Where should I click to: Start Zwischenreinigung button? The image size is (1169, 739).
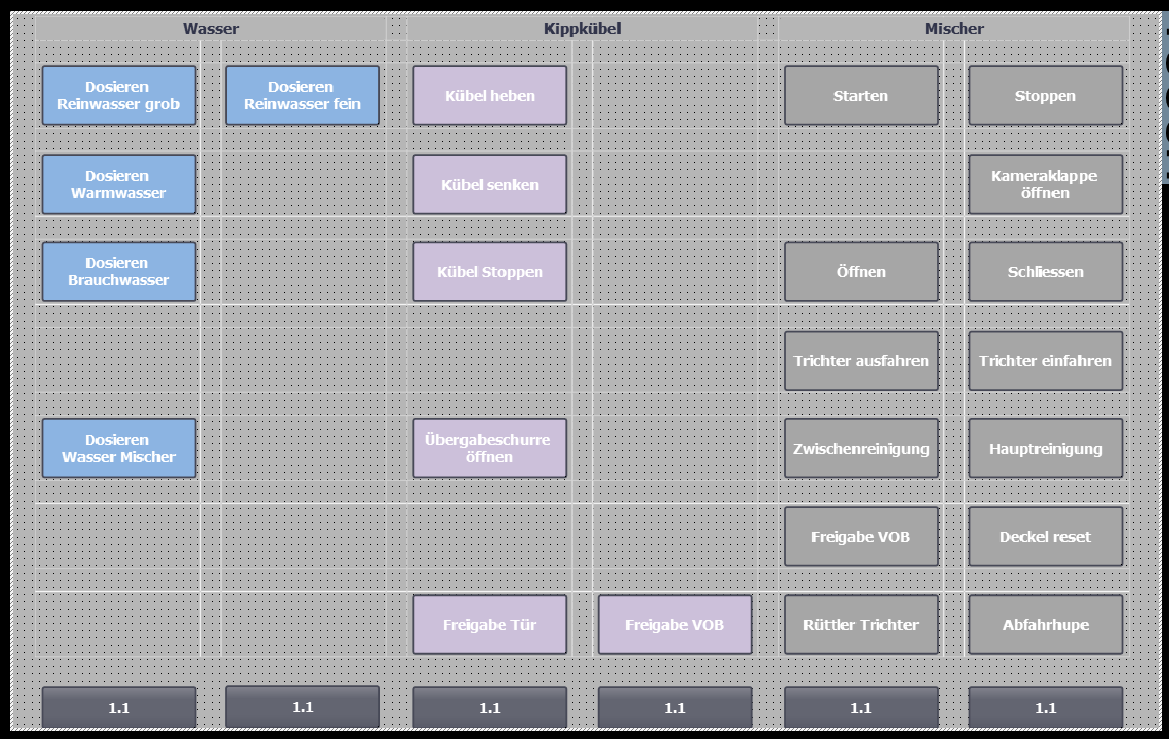point(861,448)
